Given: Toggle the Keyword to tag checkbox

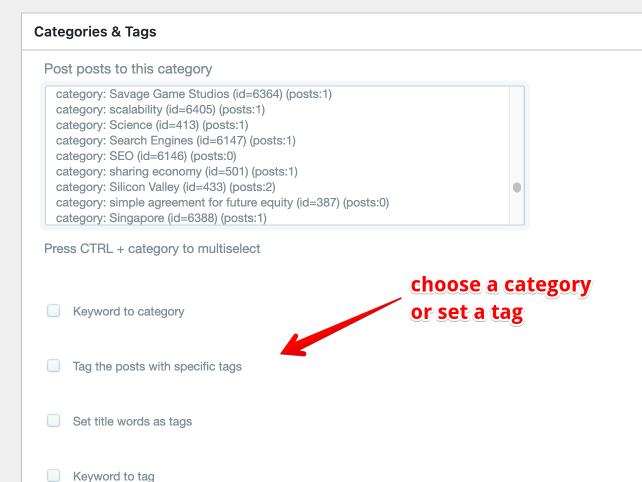Looking at the screenshot, I should 54,476.
